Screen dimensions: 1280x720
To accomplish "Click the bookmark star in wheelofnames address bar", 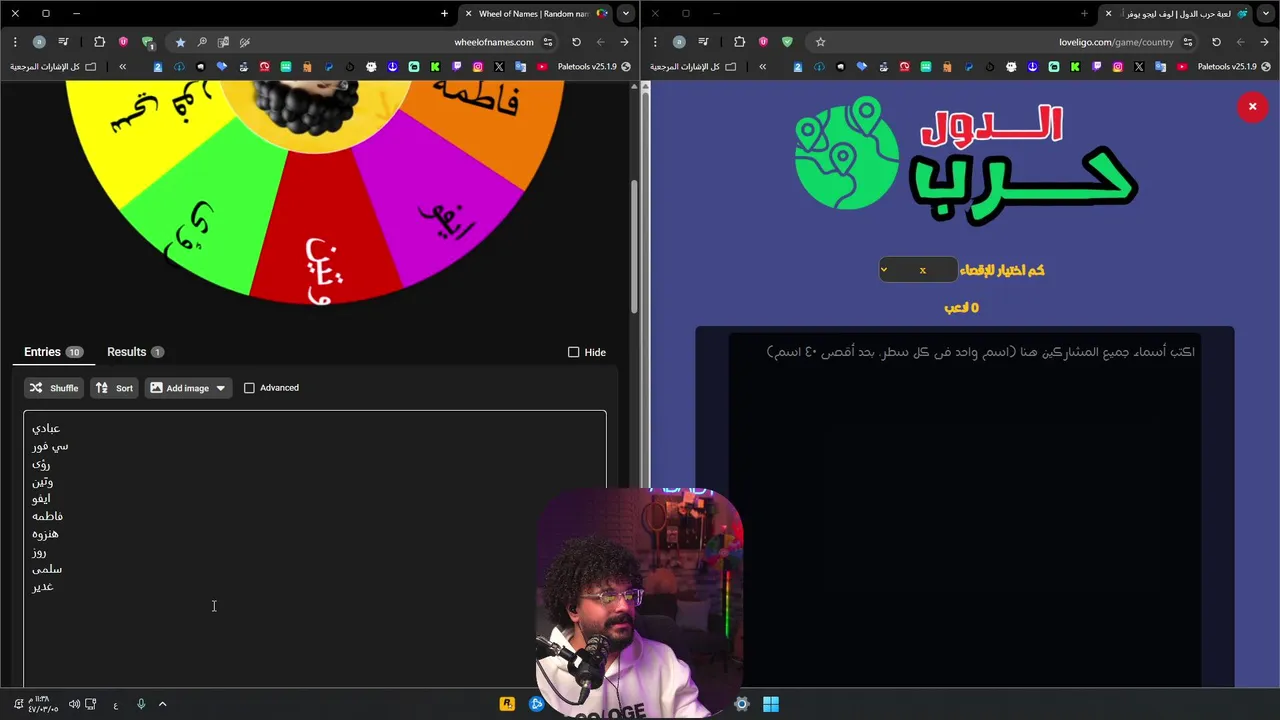I will (180, 42).
